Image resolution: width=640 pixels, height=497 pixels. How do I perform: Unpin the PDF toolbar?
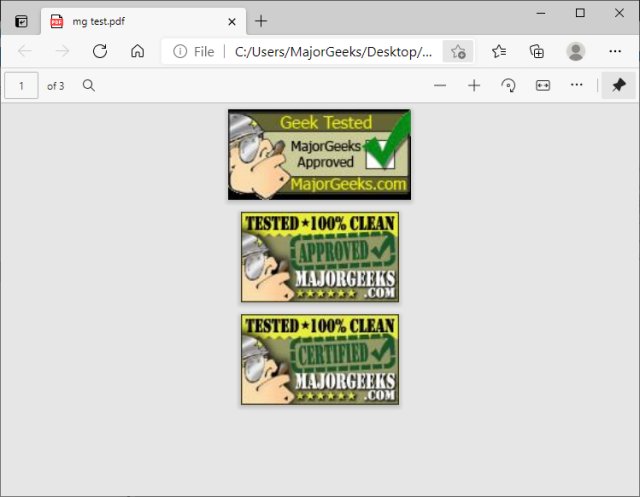pos(619,85)
